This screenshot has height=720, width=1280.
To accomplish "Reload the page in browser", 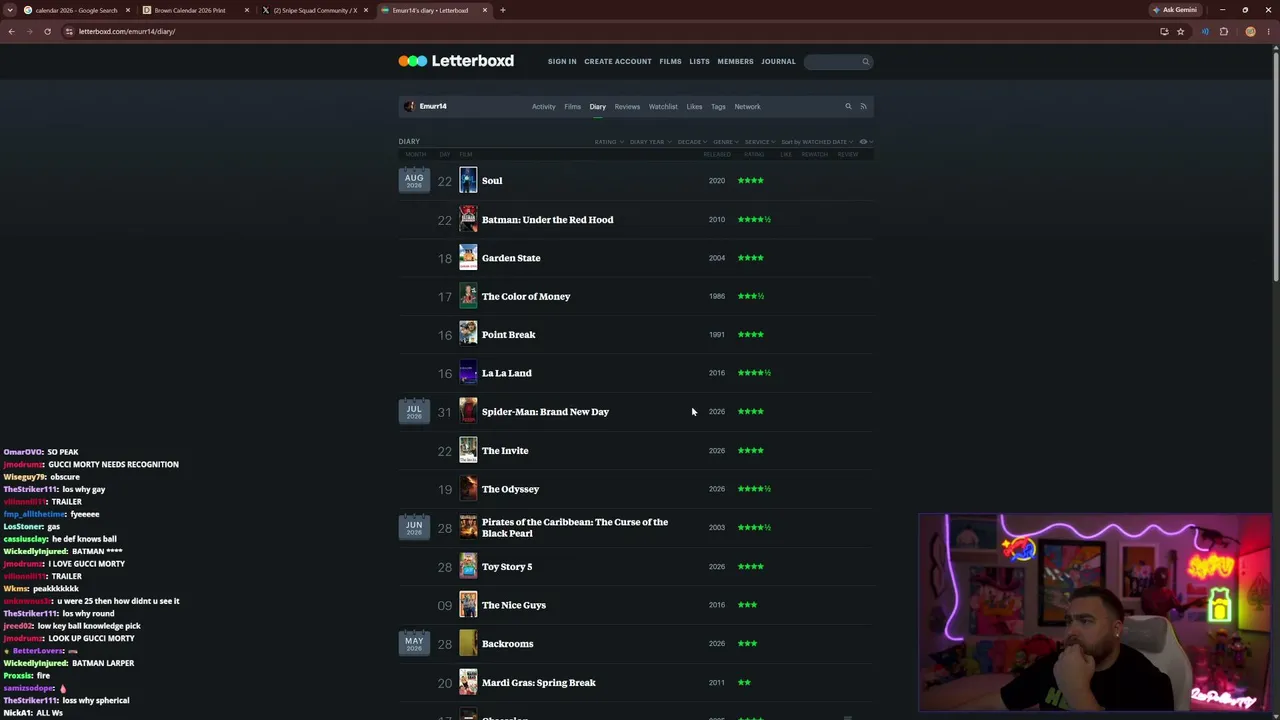I will point(47,31).
